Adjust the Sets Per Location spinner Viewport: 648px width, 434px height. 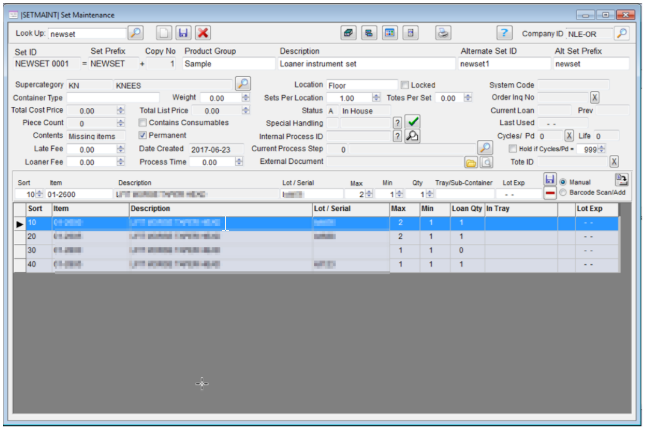coord(376,99)
